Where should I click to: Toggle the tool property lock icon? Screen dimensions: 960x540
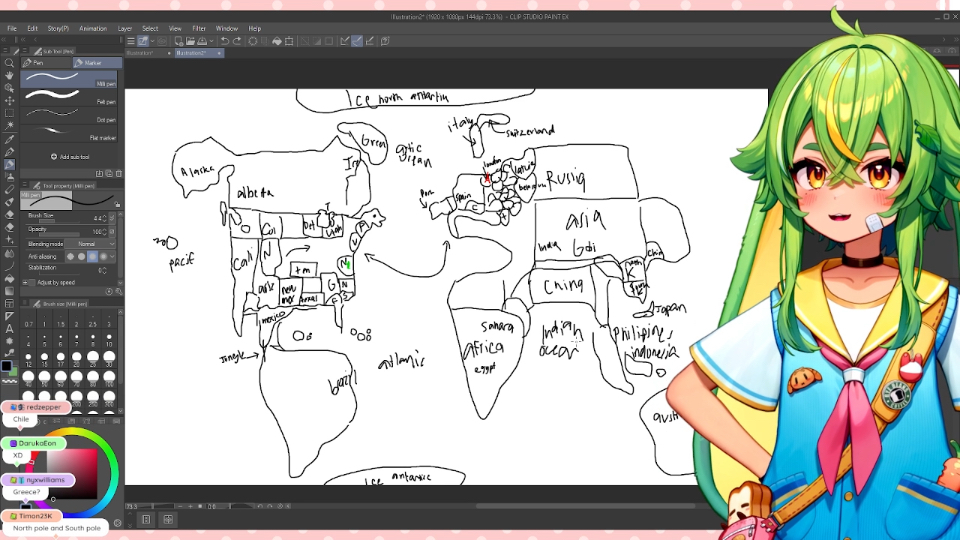117,204
